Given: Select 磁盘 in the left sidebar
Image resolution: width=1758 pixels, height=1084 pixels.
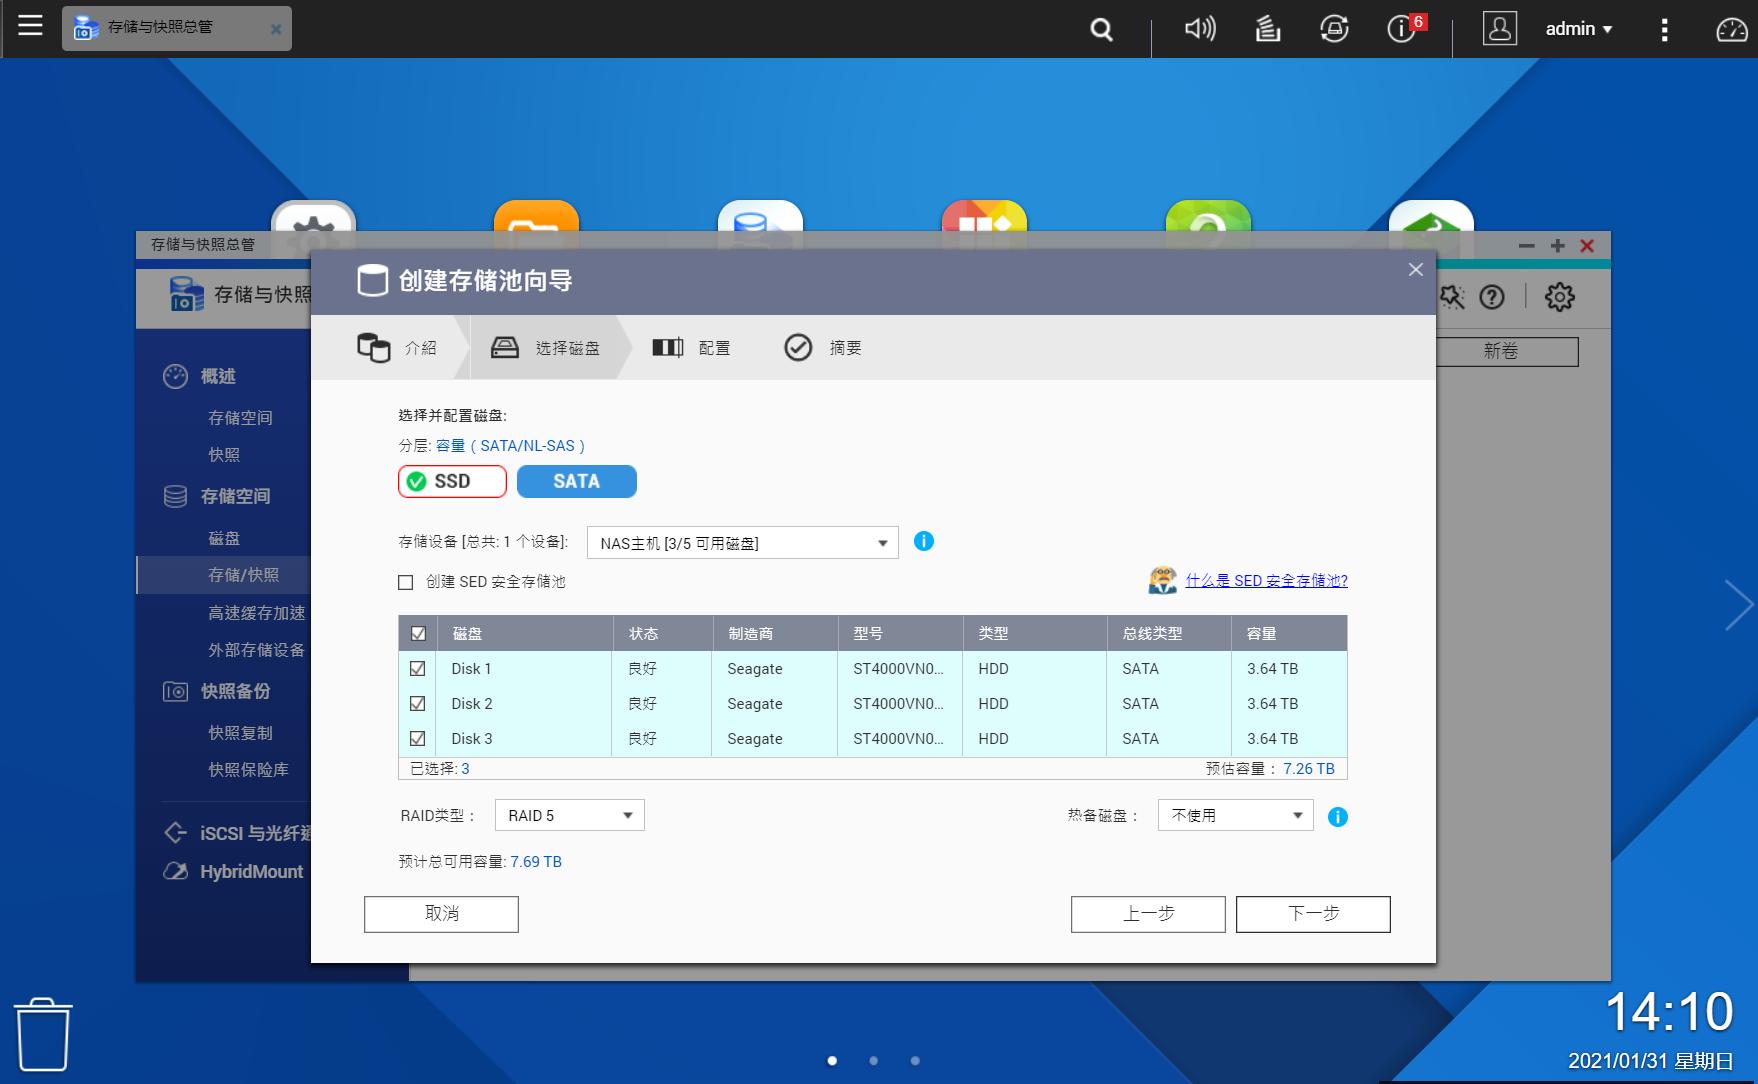Looking at the screenshot, I should click(225, 538).
